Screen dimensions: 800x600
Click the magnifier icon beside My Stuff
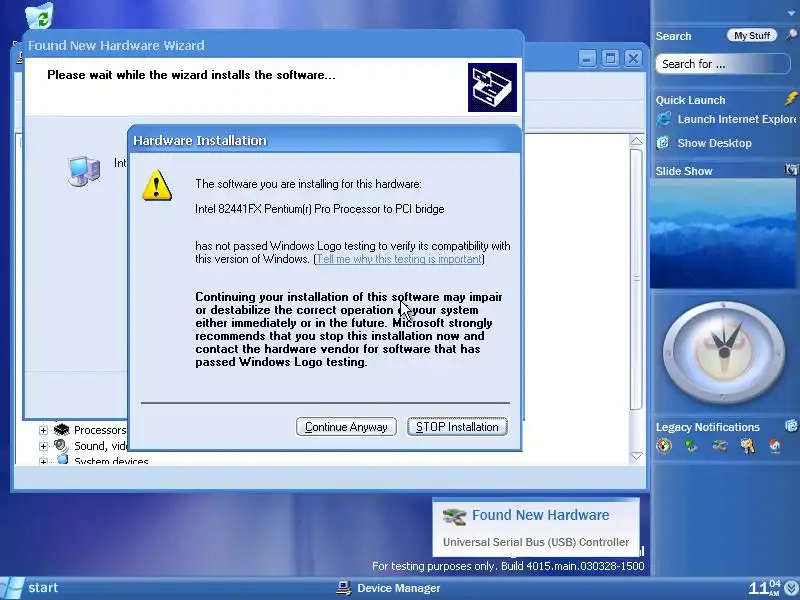791,35
